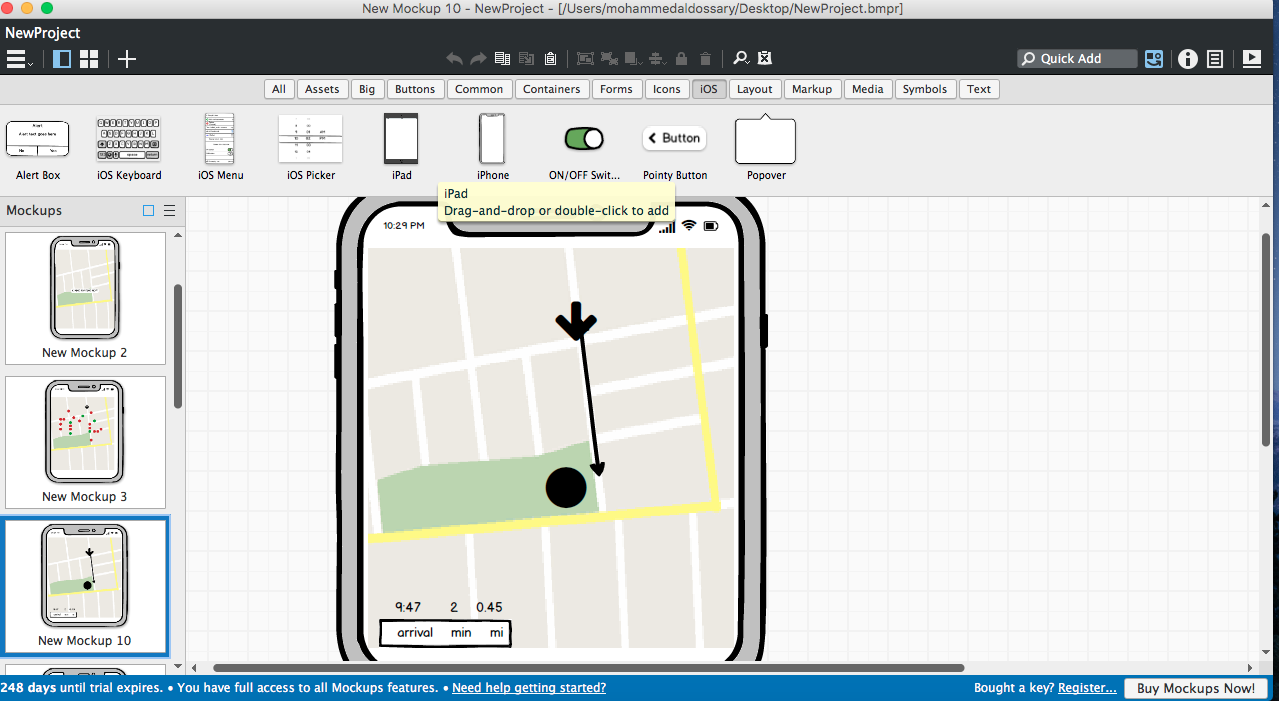
Task: Pick the iPad control
Action: click(401, 146)
